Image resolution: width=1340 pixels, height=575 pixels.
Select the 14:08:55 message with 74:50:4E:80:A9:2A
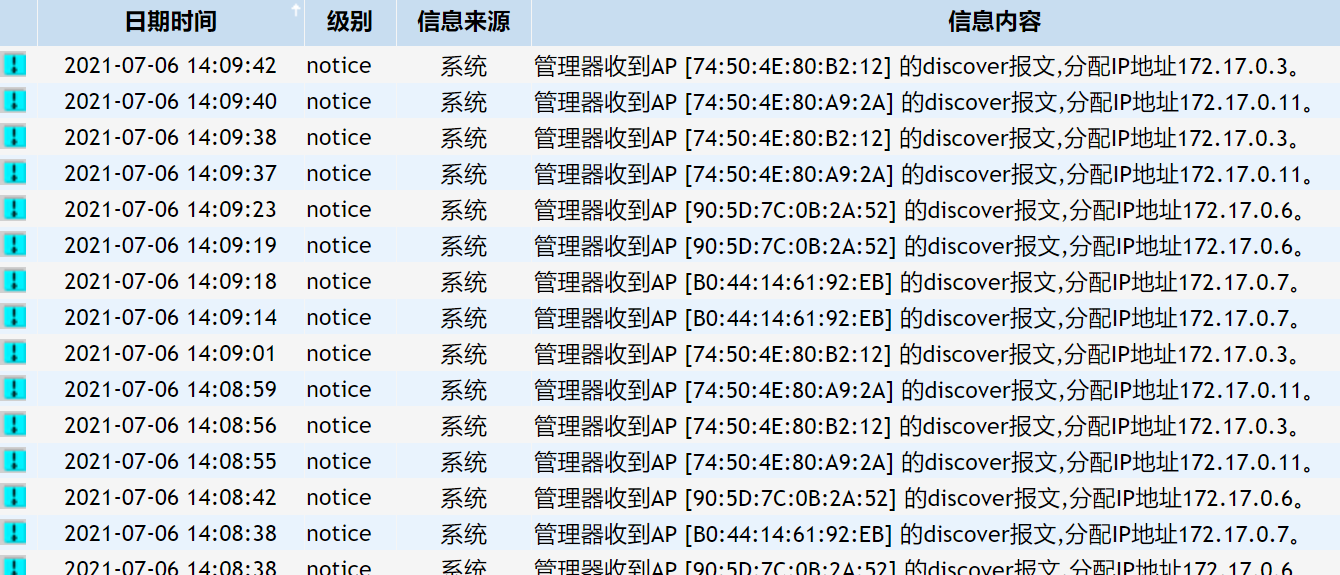click(923, 463)
